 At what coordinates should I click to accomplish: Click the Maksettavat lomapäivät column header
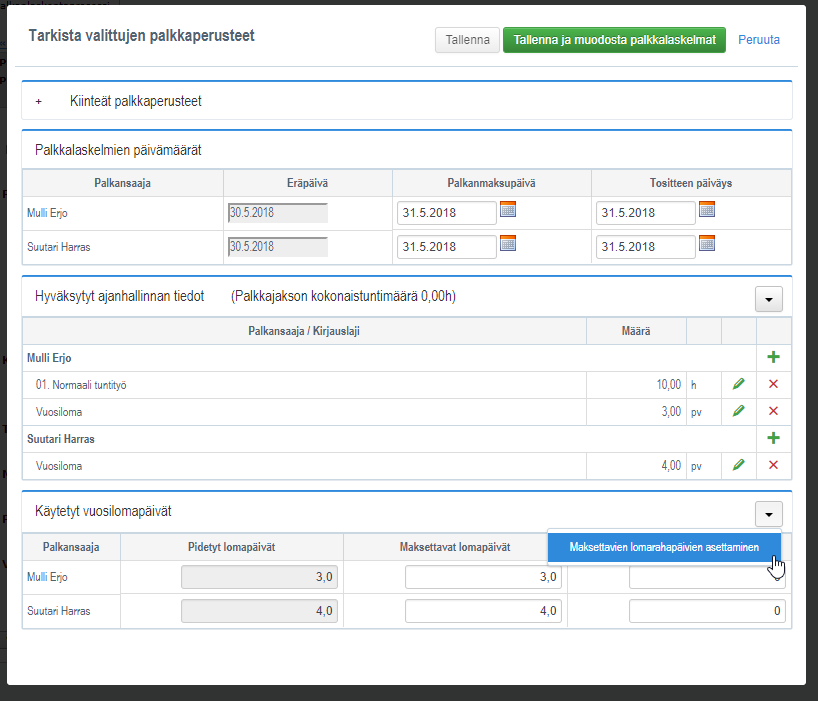pyautogui.click(x=455, y=547)
